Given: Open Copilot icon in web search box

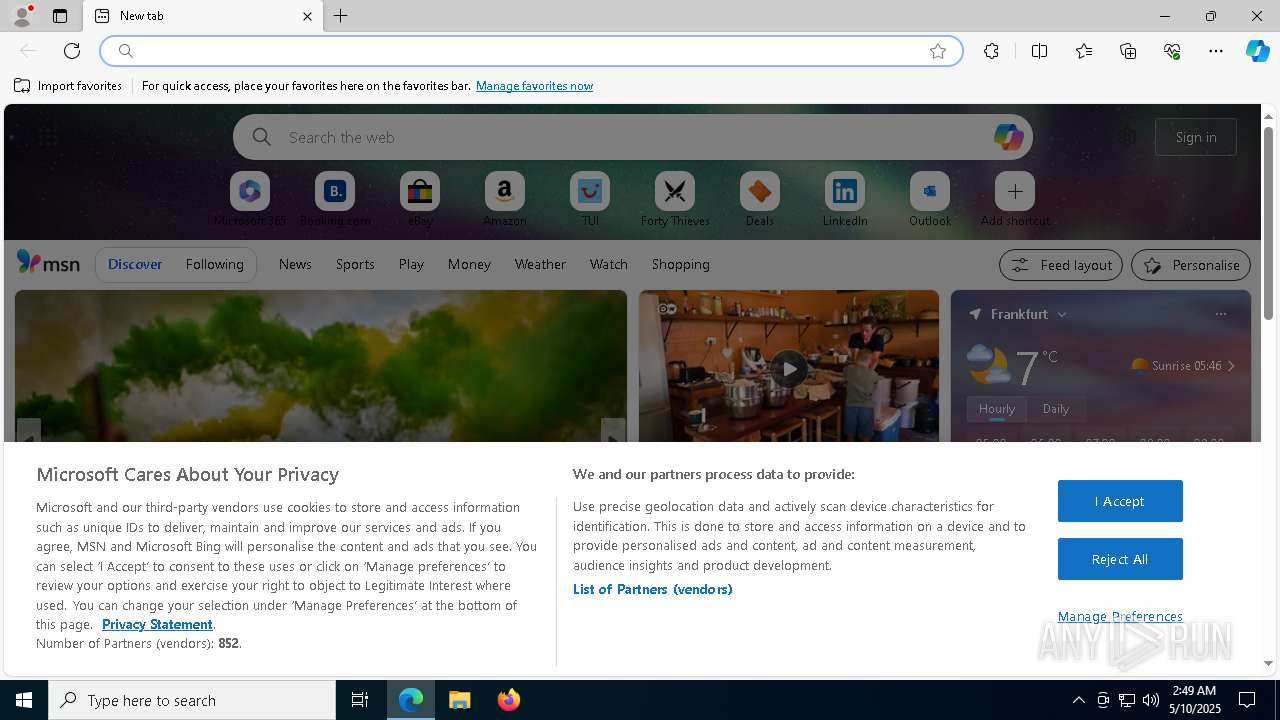Looking at the screenshot, I should [1008, 137].
